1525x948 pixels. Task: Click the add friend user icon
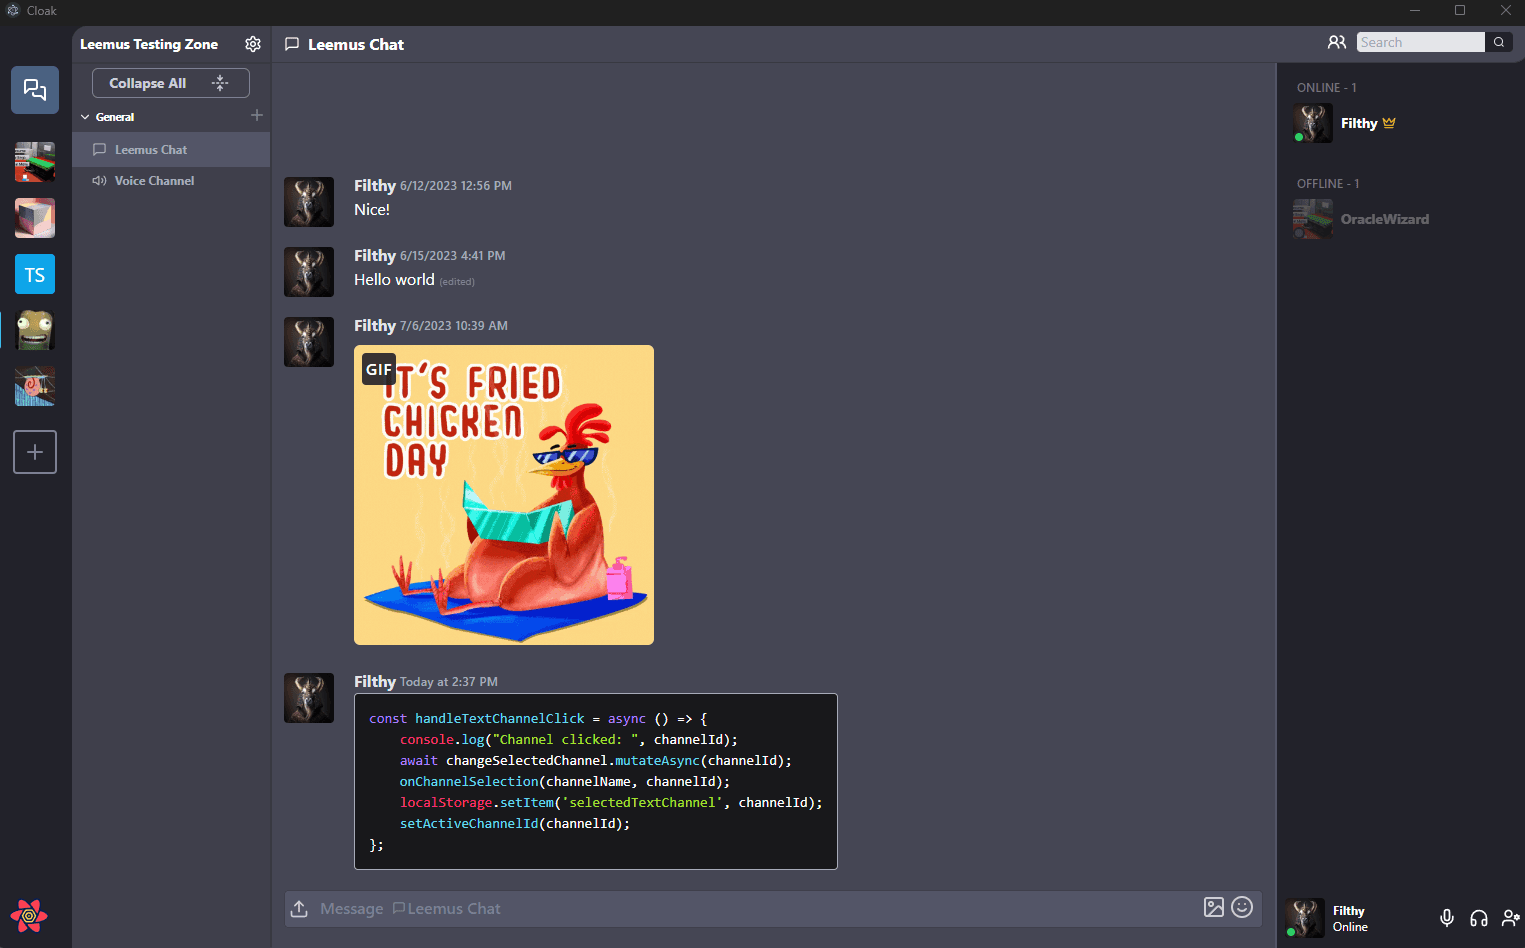coord(1511,918)
